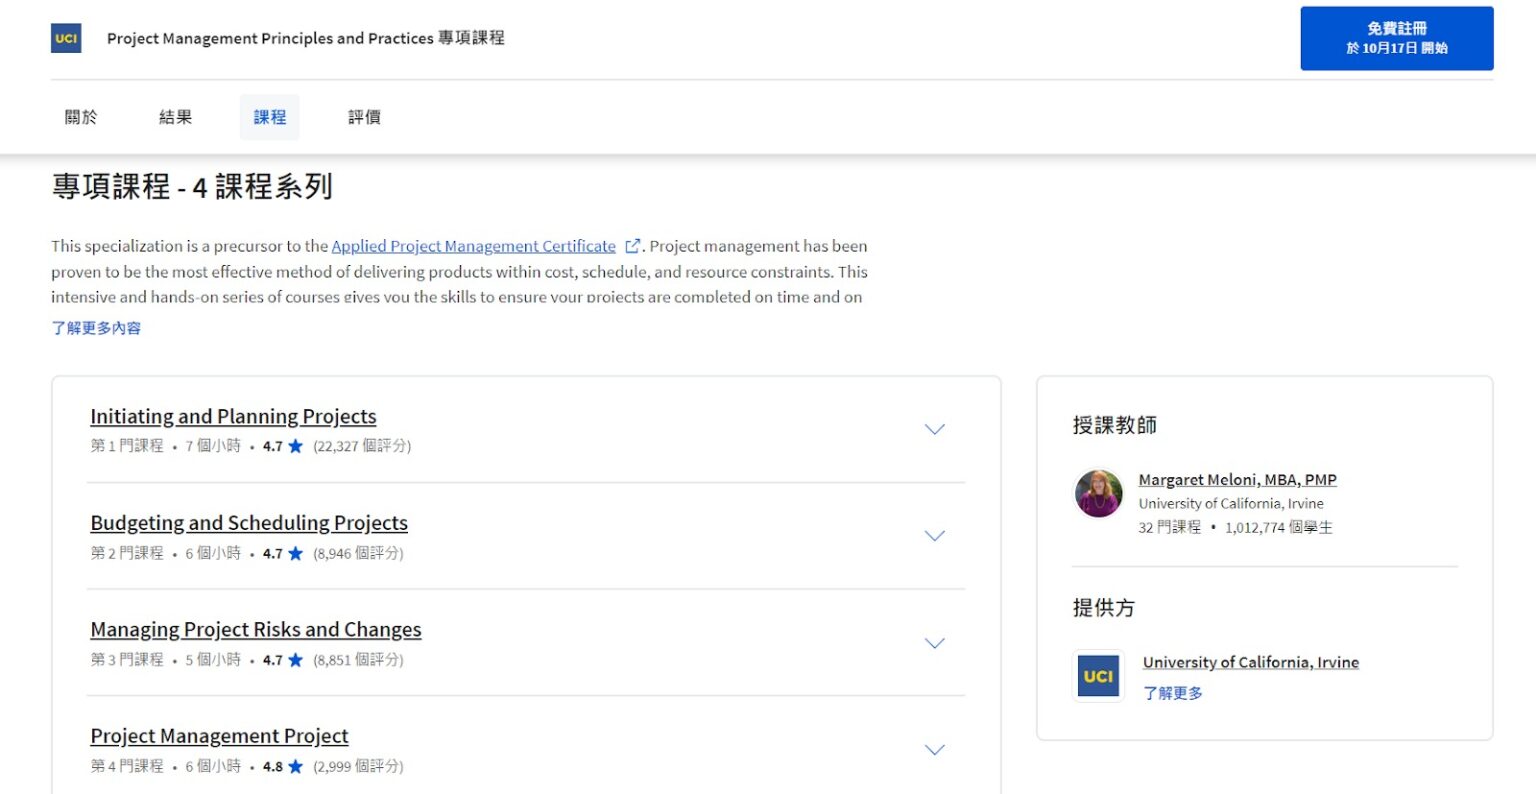Open Margaret Meloni, MBA, PMP instructor page

point(1237,479)
